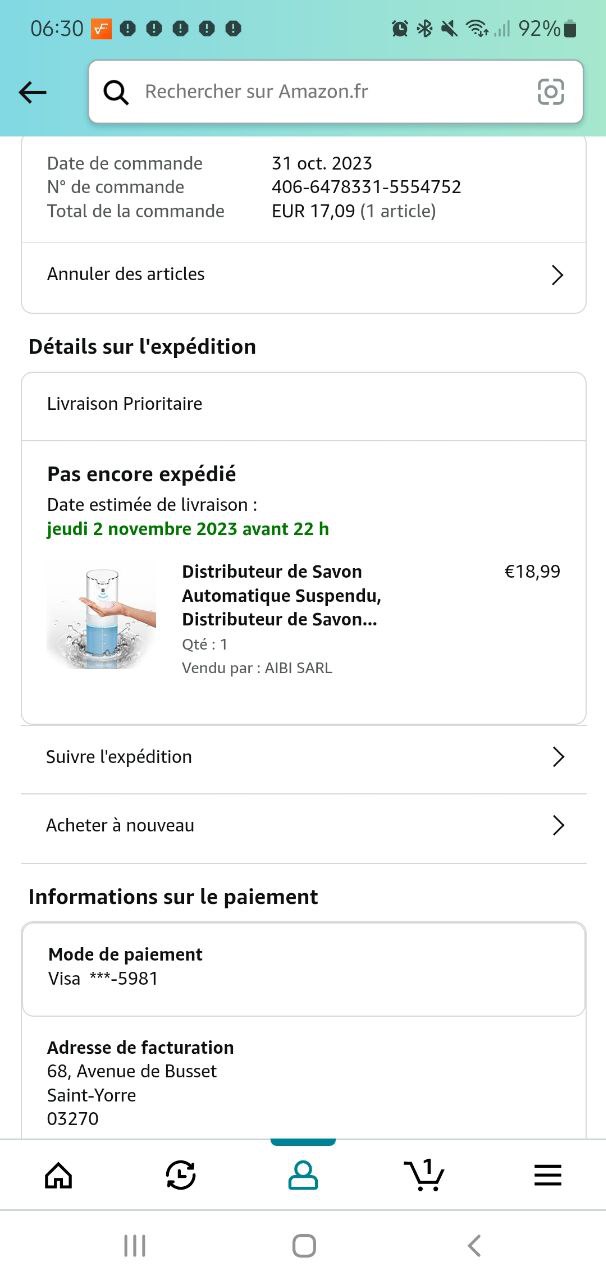Open the camera scan search icon
Viewport: 606px width, 1280px height.
click(x=550, y=92)
